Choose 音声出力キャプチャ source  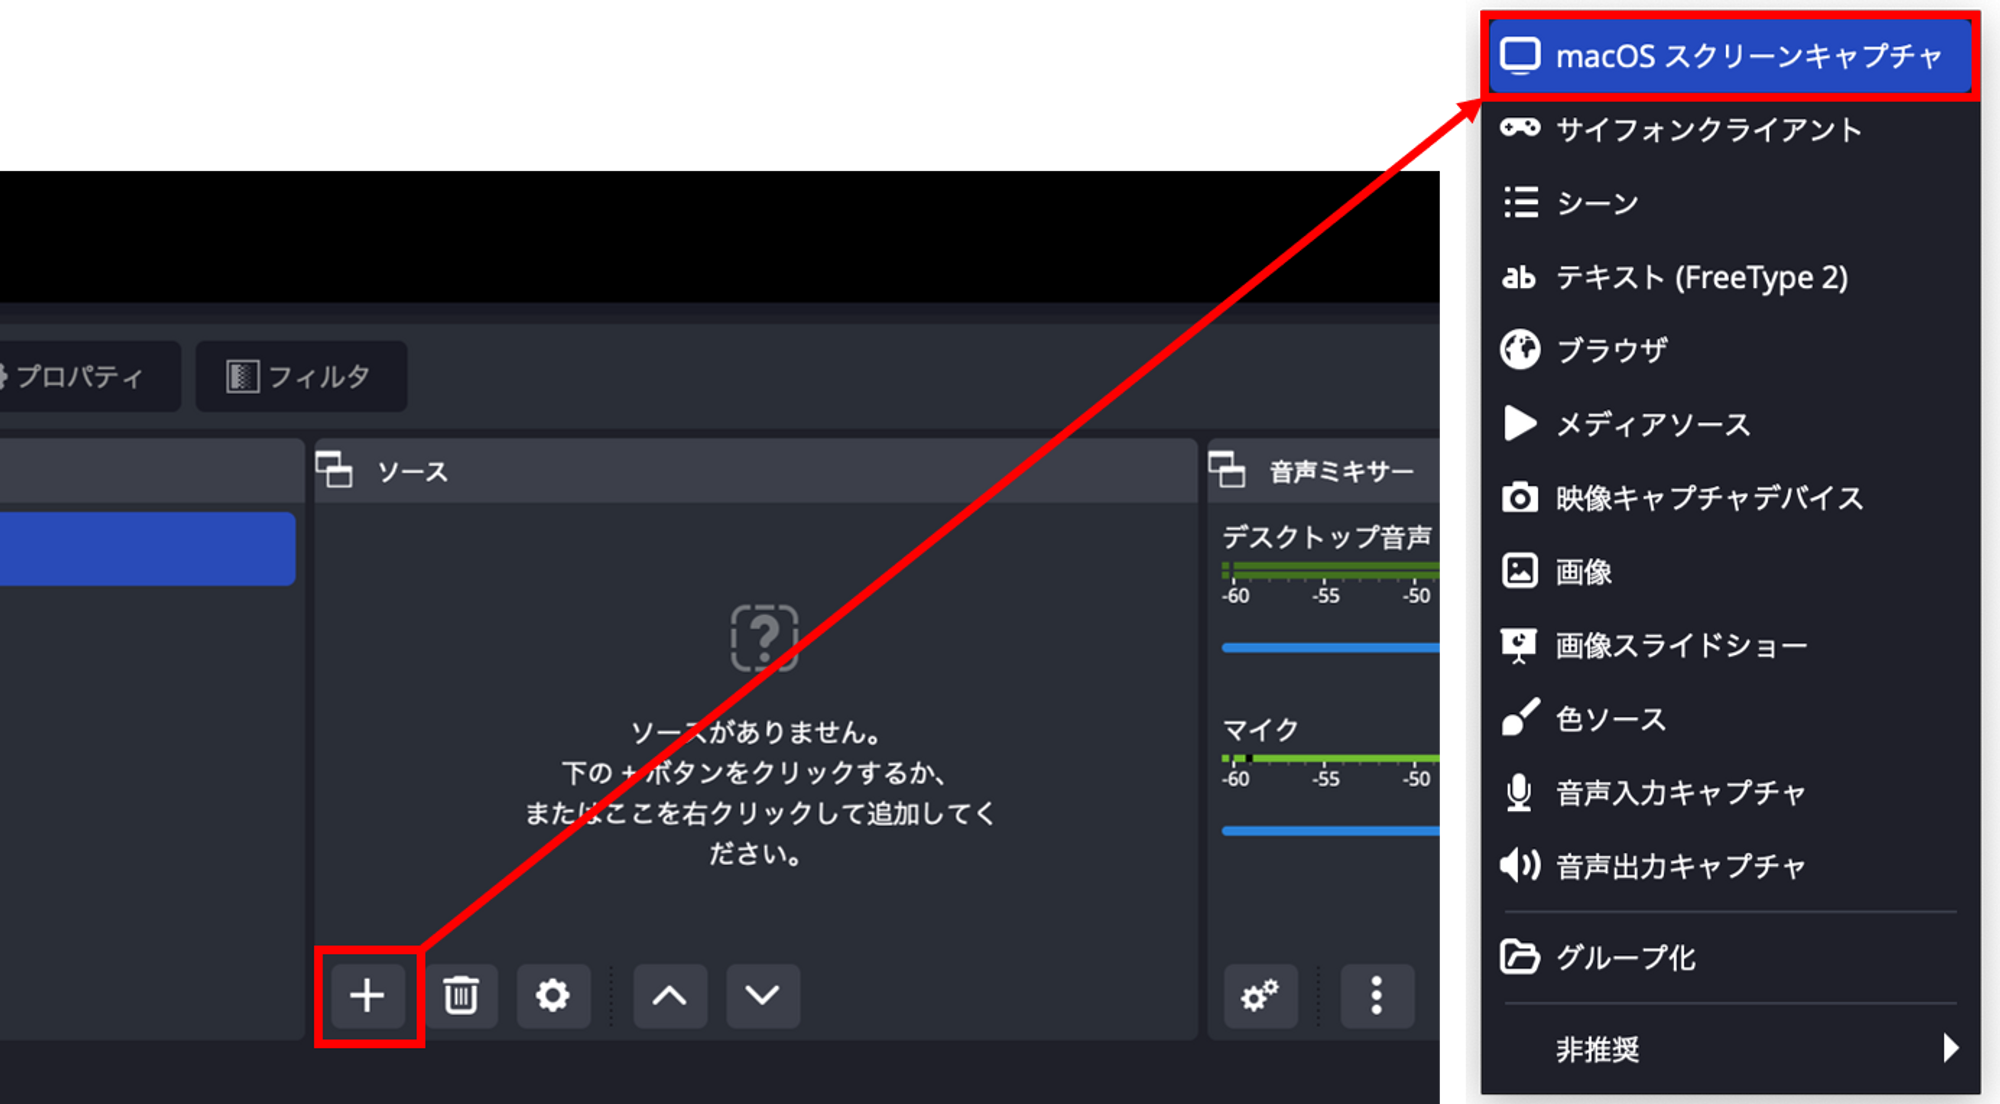pos(1730,866)
